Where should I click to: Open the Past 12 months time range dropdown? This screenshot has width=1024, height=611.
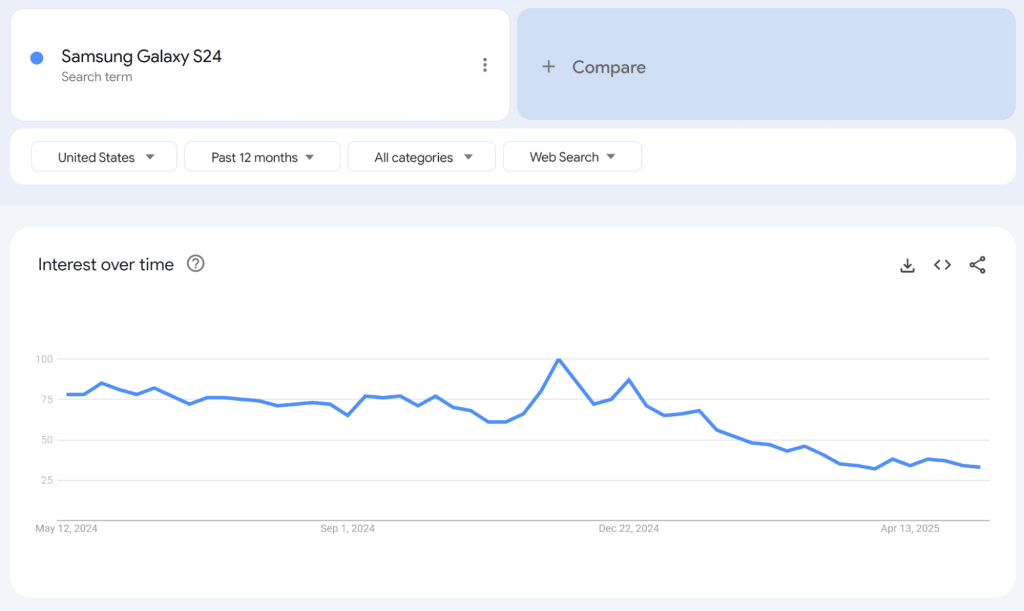(262, 157)
